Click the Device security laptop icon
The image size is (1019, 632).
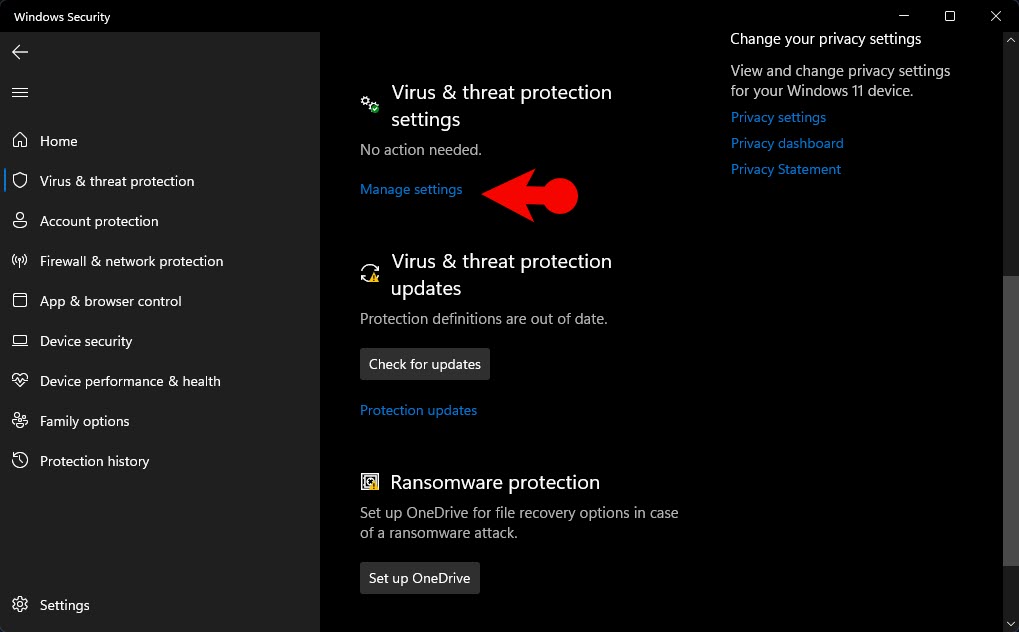20,341
